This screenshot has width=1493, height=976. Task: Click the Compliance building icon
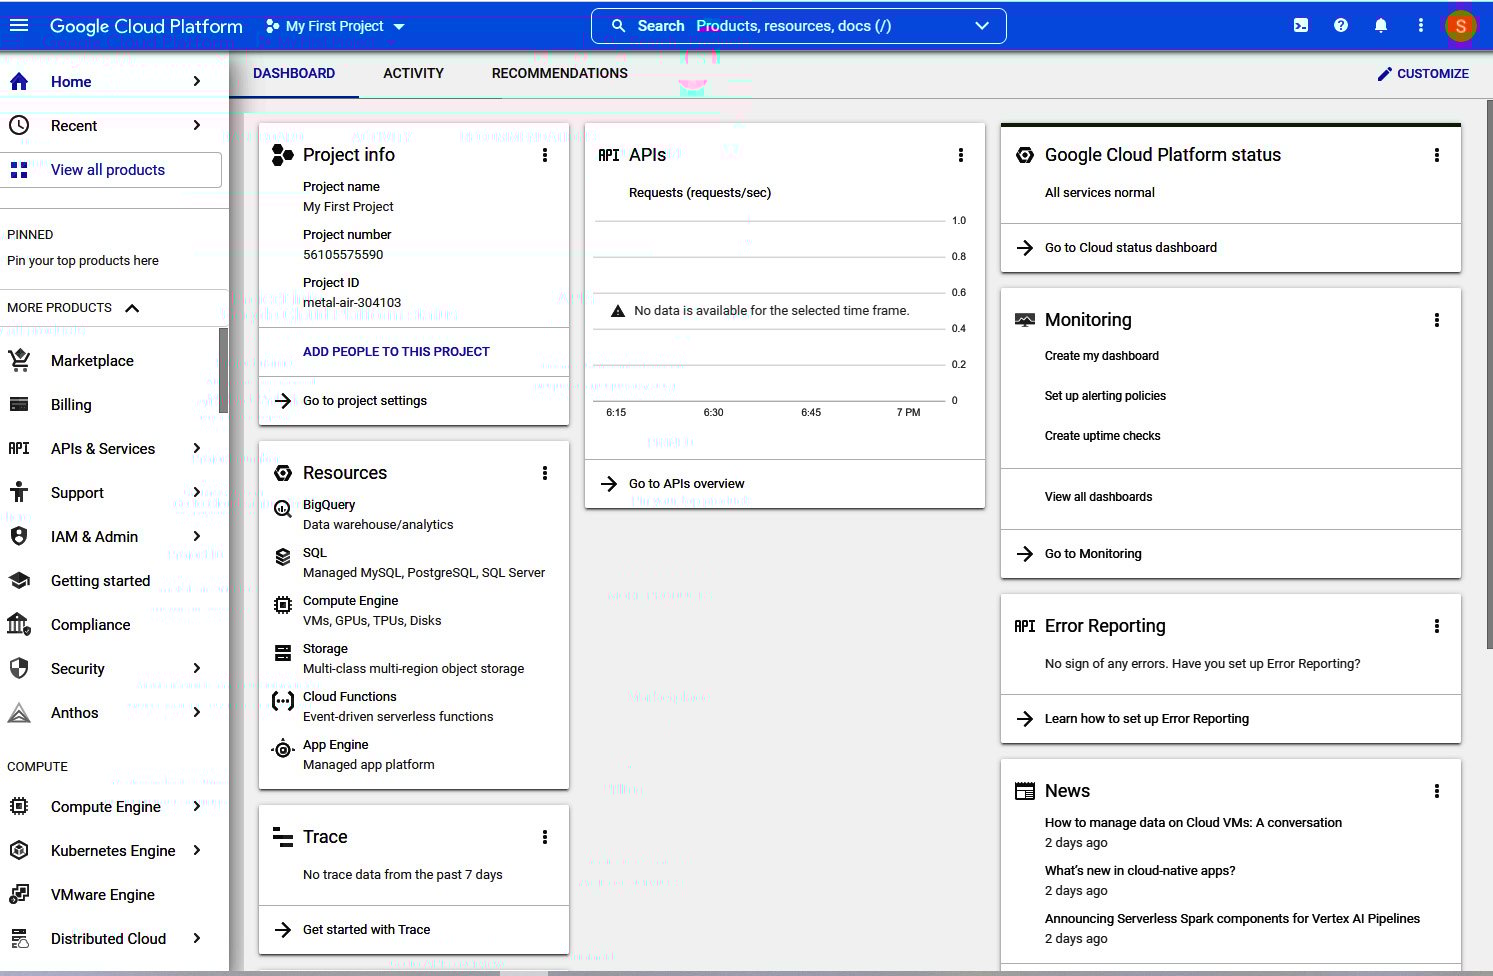(x=19, y=625)
